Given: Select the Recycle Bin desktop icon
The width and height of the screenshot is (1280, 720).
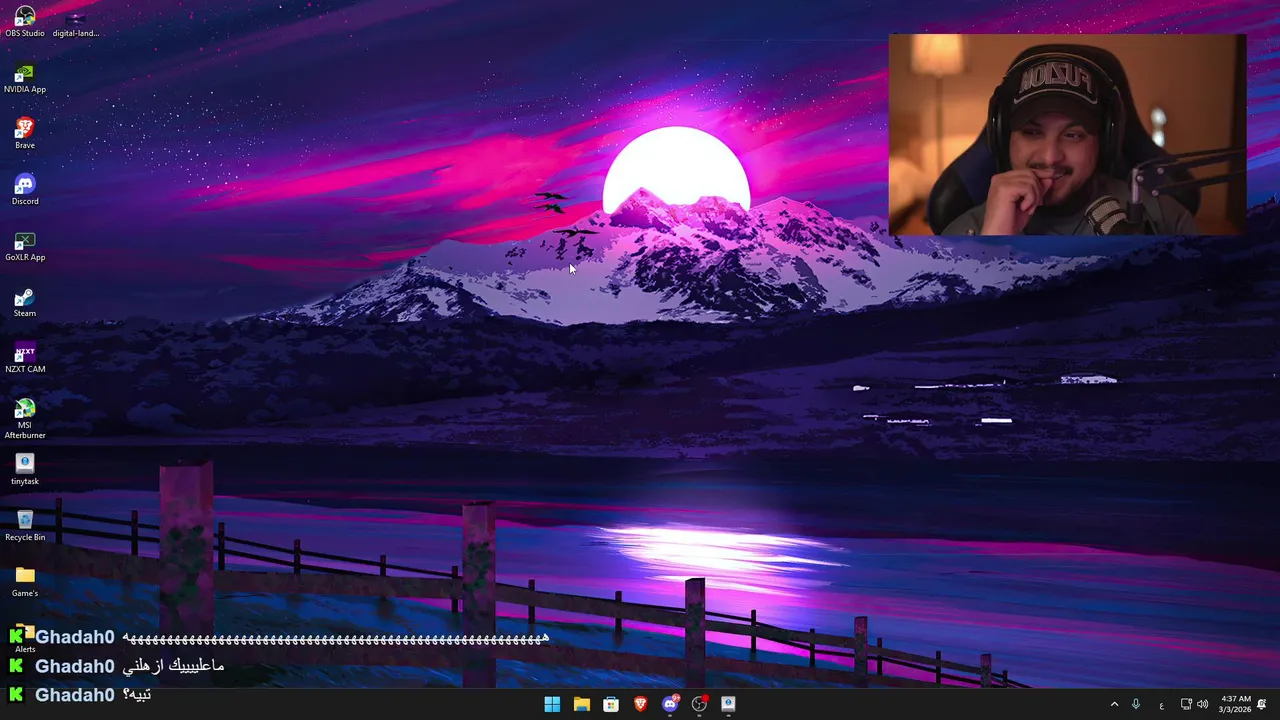Looking at the screenshot, I should pos(25,526).
